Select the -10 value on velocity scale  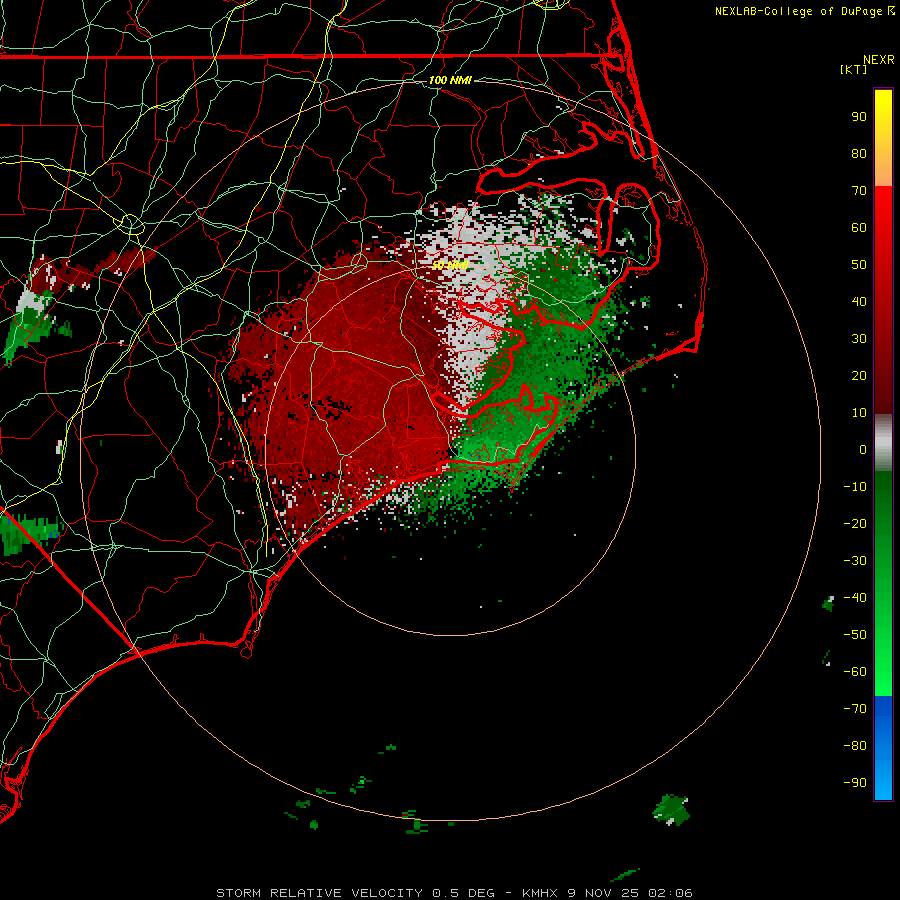coord(855,487)
